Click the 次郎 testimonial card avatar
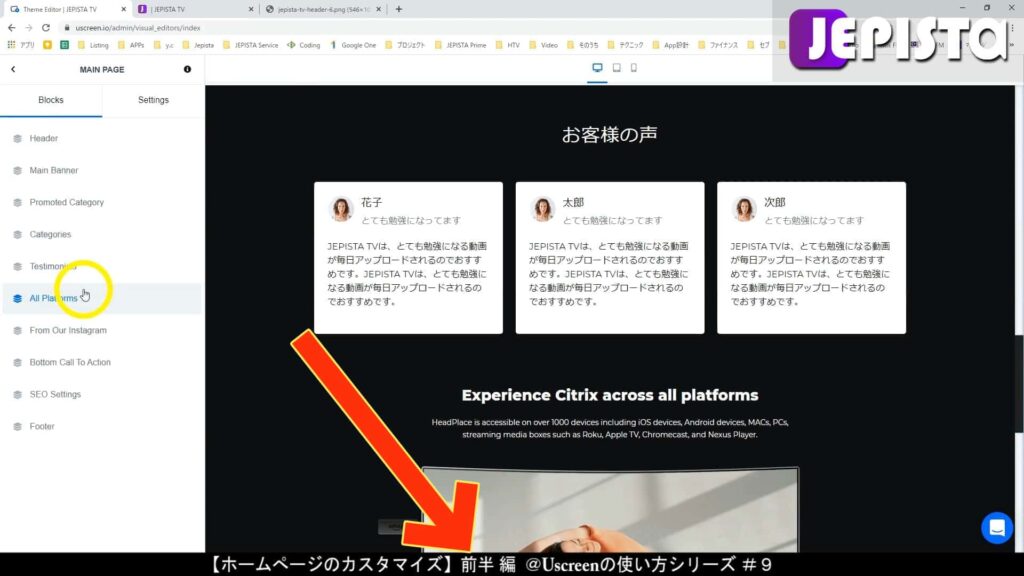 pyautogui.click(x=744, y=209)
